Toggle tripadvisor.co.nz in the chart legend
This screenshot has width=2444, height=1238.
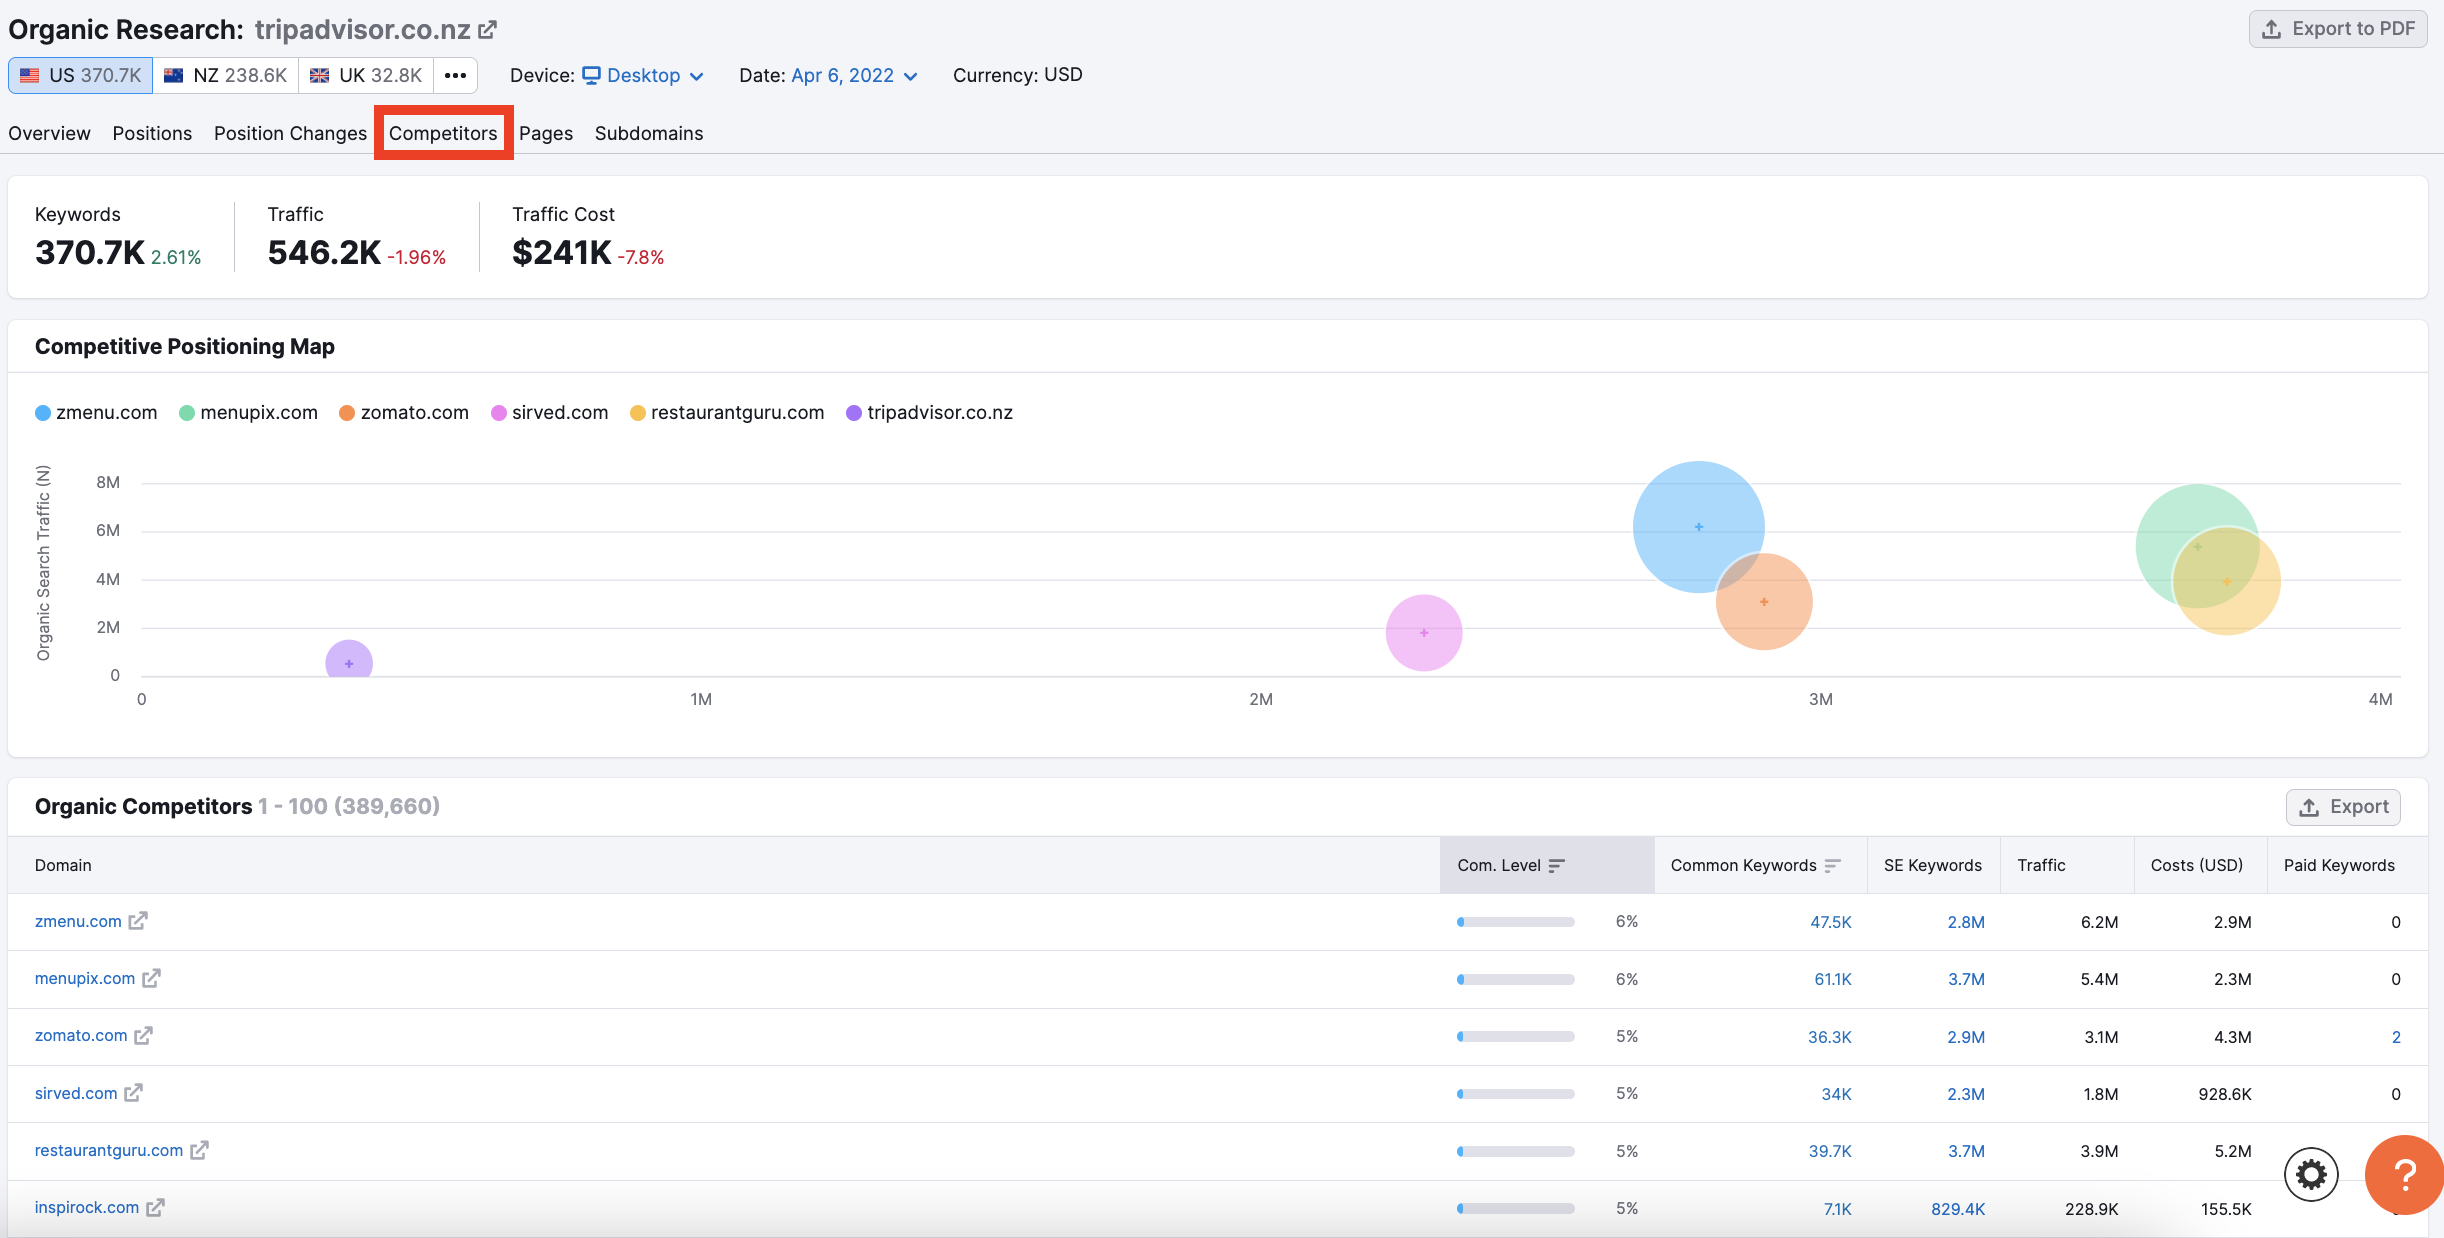coord(929,413)
